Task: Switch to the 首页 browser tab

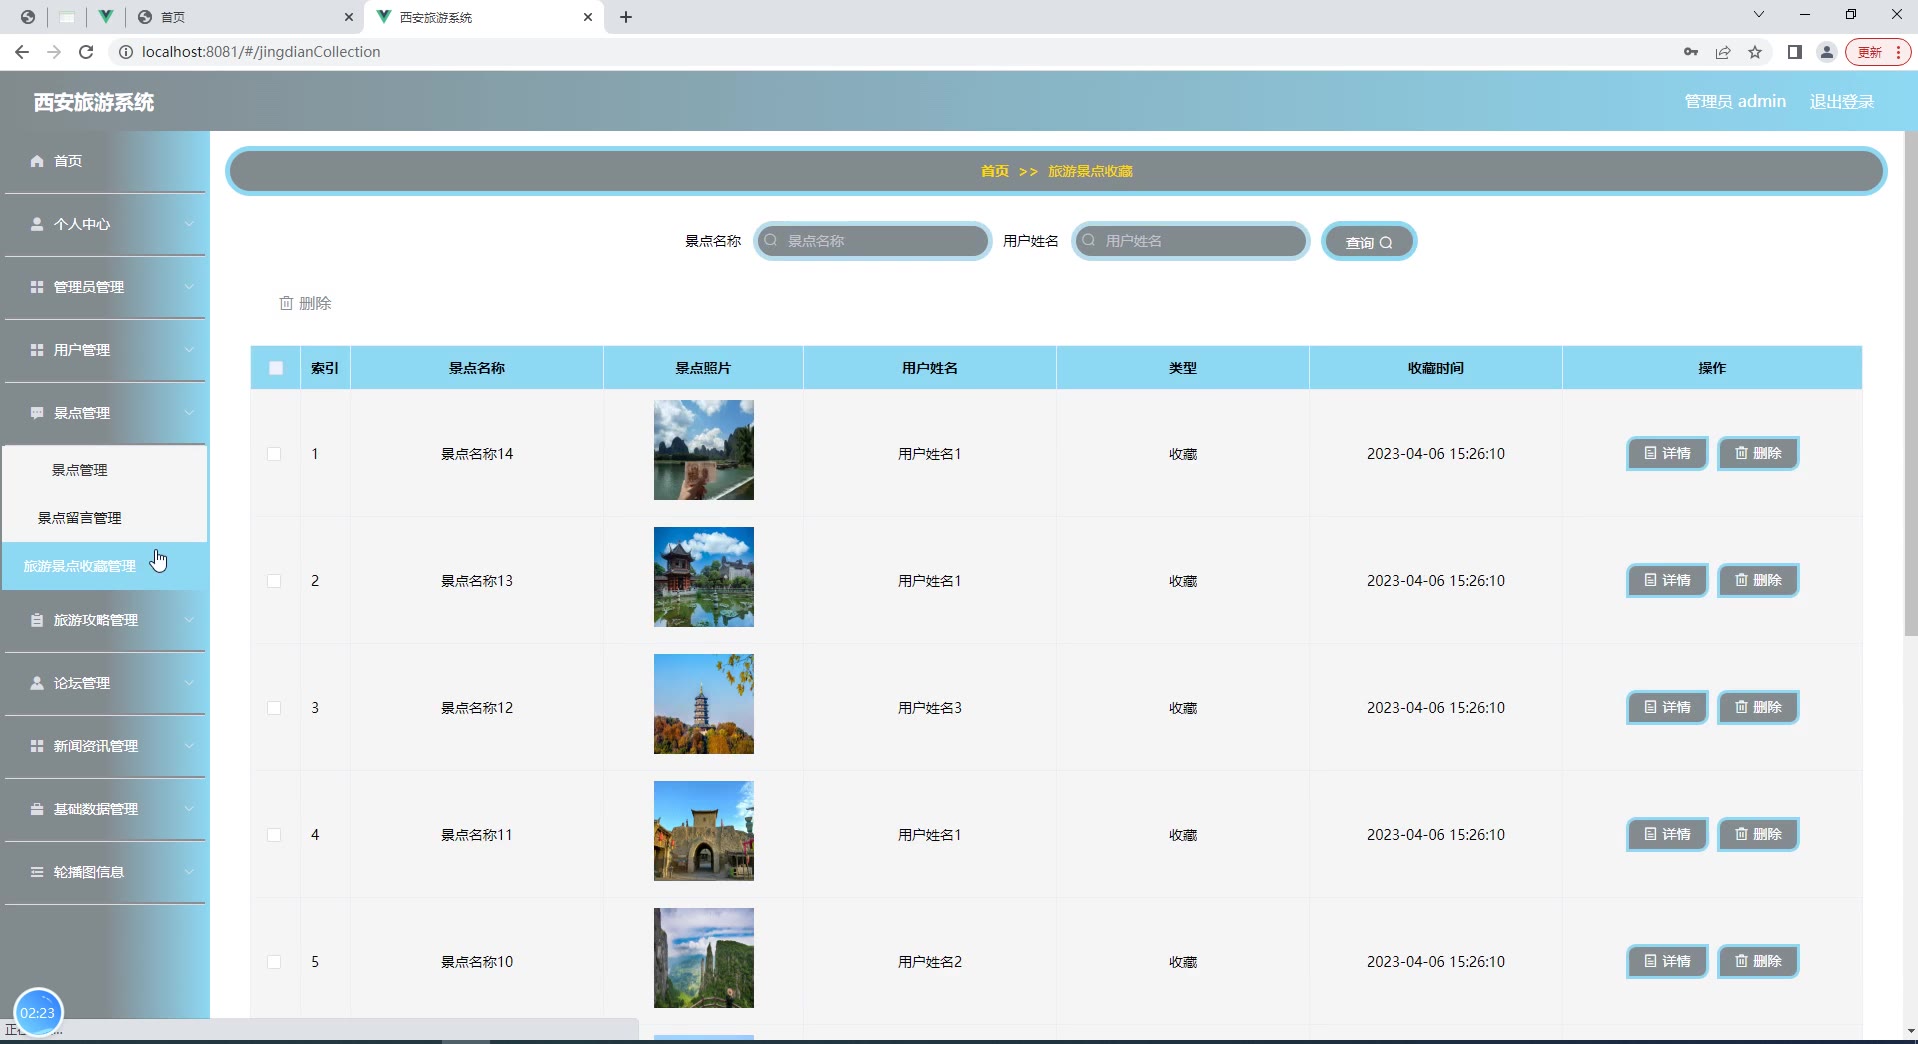Action: click(240, 17)
